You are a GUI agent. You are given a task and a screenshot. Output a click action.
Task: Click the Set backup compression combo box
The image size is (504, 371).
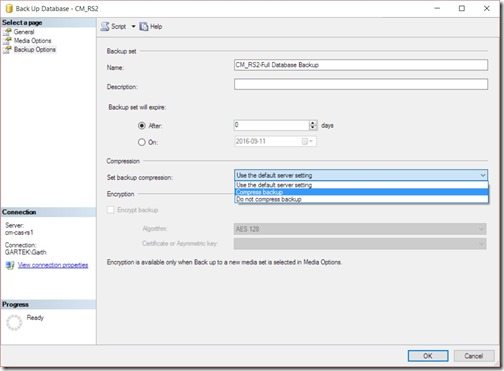coord(361,175)
